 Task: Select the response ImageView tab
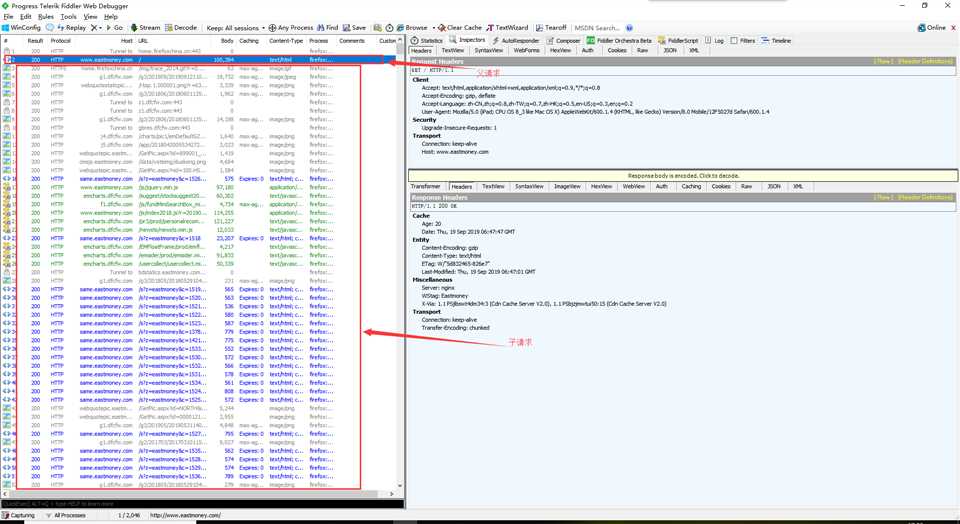point(566,186)
